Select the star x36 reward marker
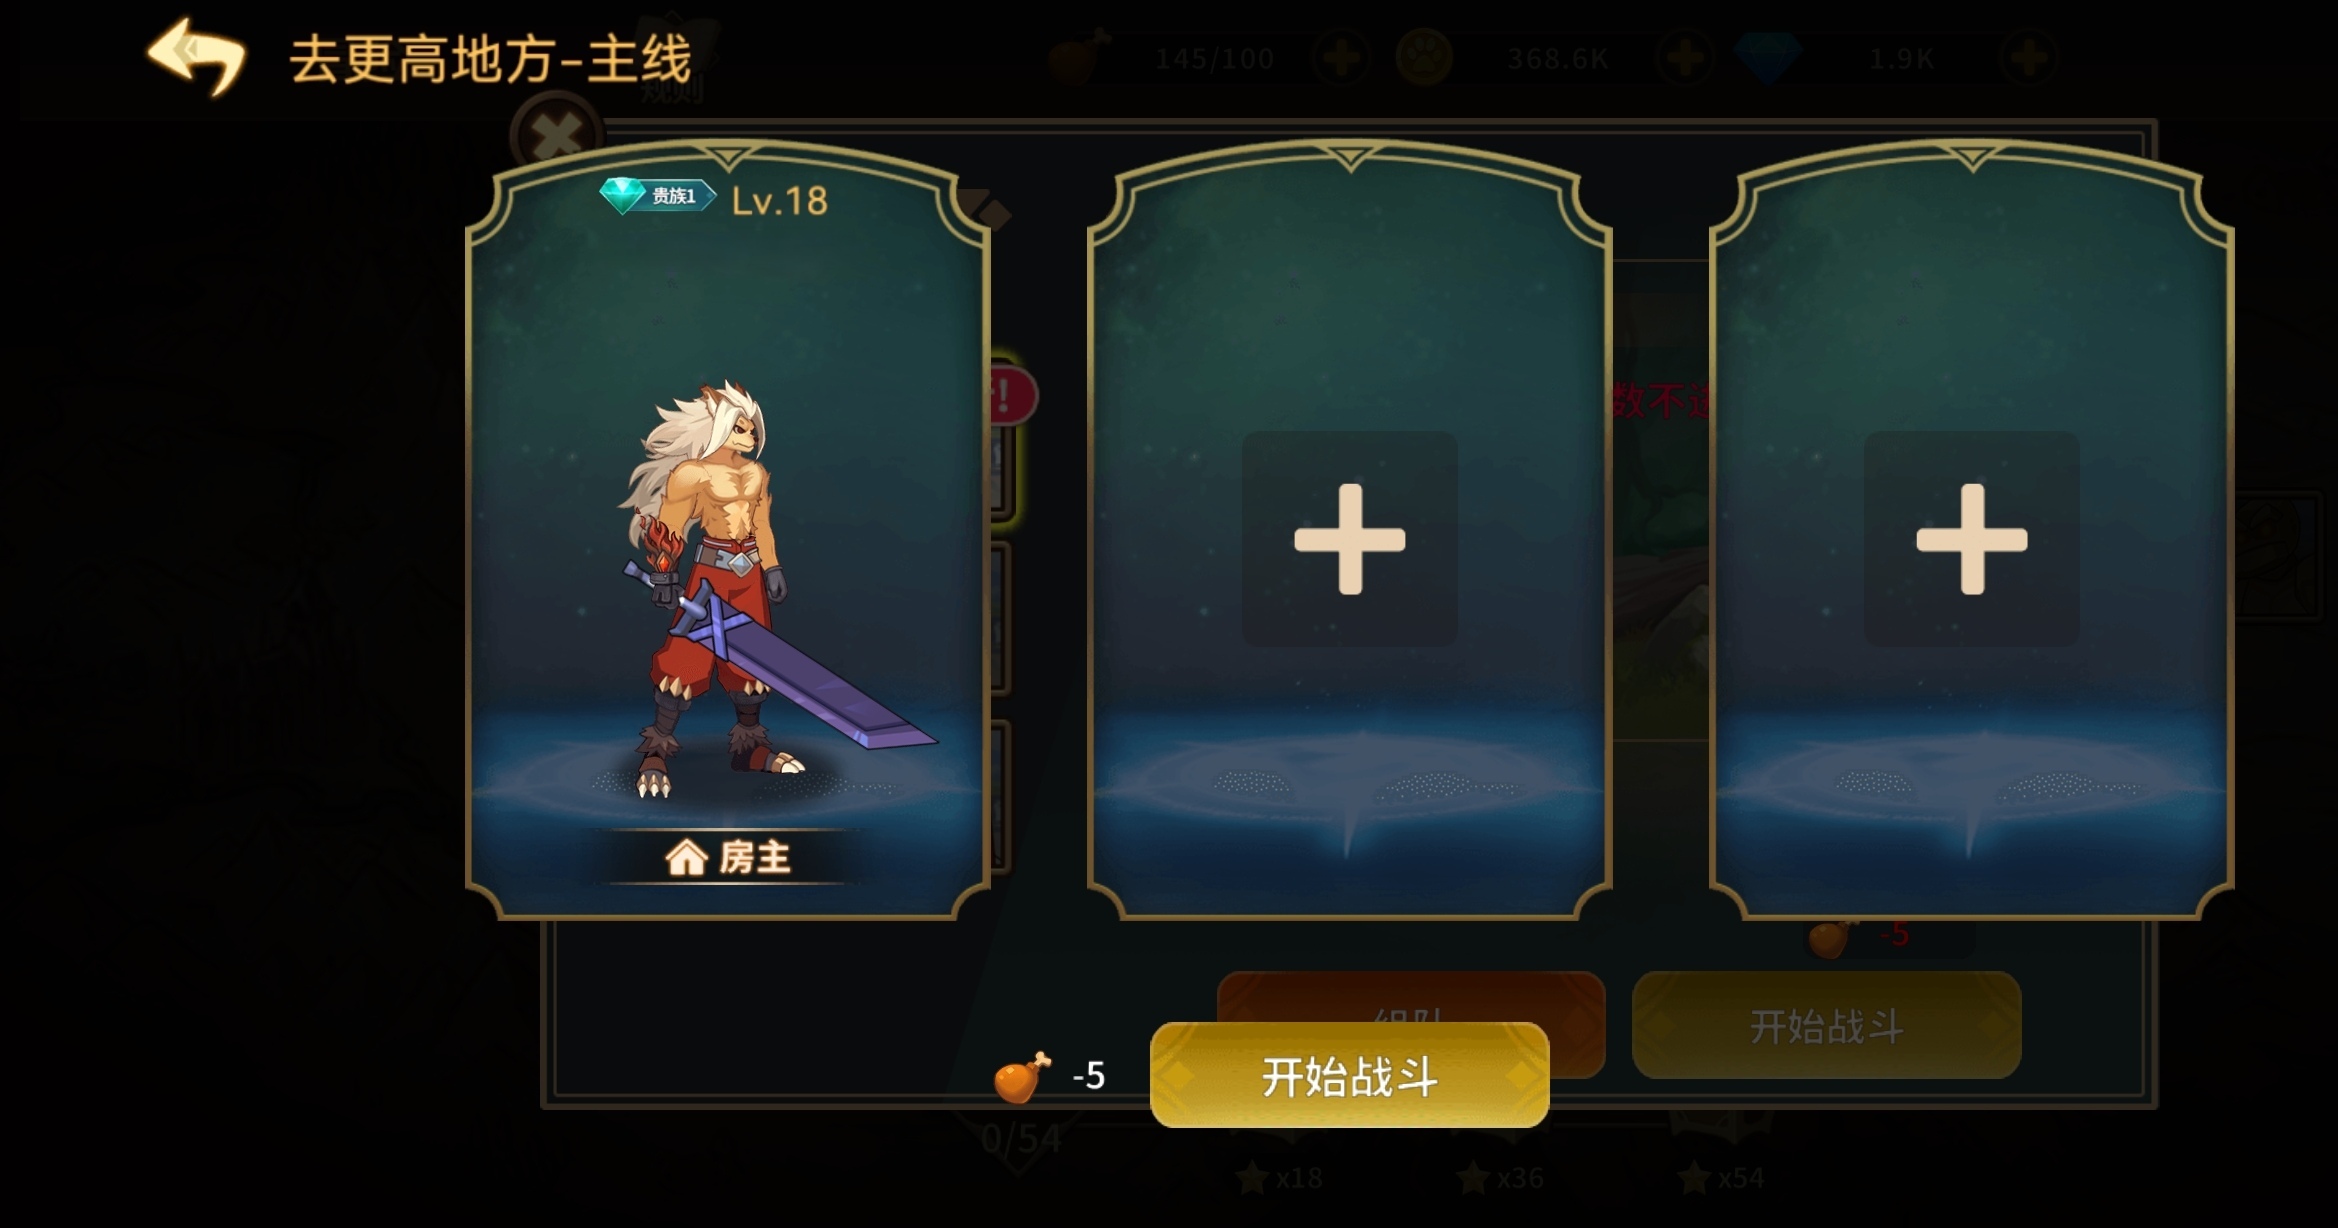Screen dimensions: 2338x1228 point(1501,1178)
